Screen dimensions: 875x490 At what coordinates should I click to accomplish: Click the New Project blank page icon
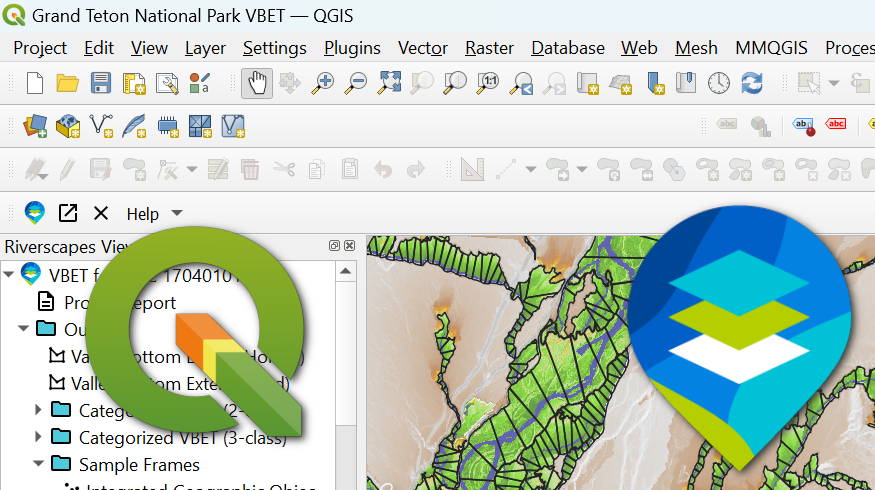35,83
